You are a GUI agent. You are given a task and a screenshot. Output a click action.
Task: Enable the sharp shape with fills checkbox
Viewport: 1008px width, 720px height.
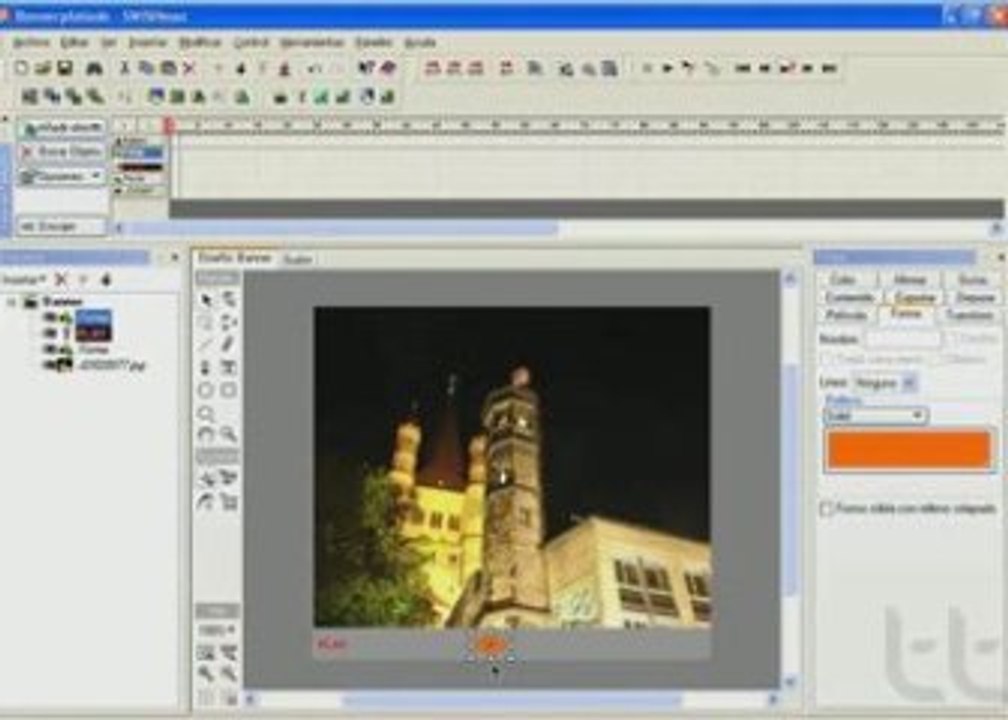[x=827, y=508]
